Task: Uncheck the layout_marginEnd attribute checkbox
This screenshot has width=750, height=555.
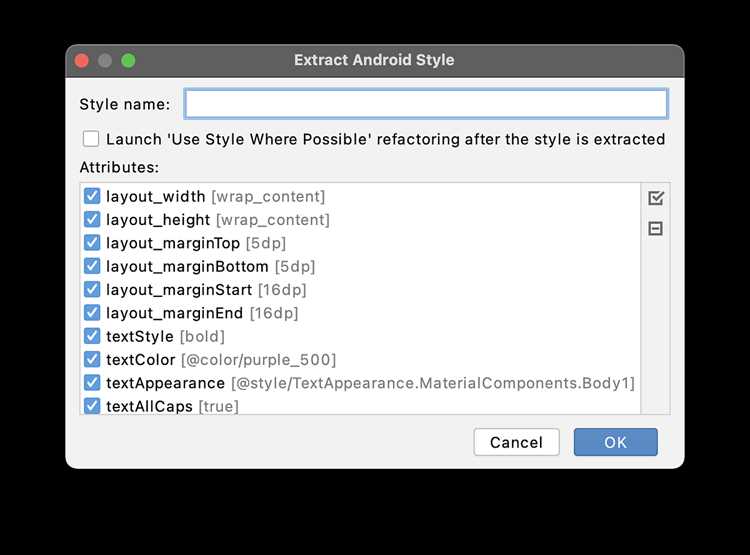Action: (92, 313)
